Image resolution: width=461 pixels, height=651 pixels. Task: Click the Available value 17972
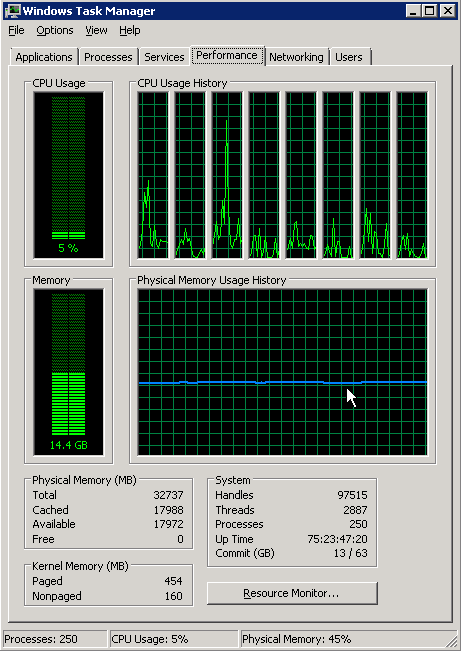coord(168,524)
